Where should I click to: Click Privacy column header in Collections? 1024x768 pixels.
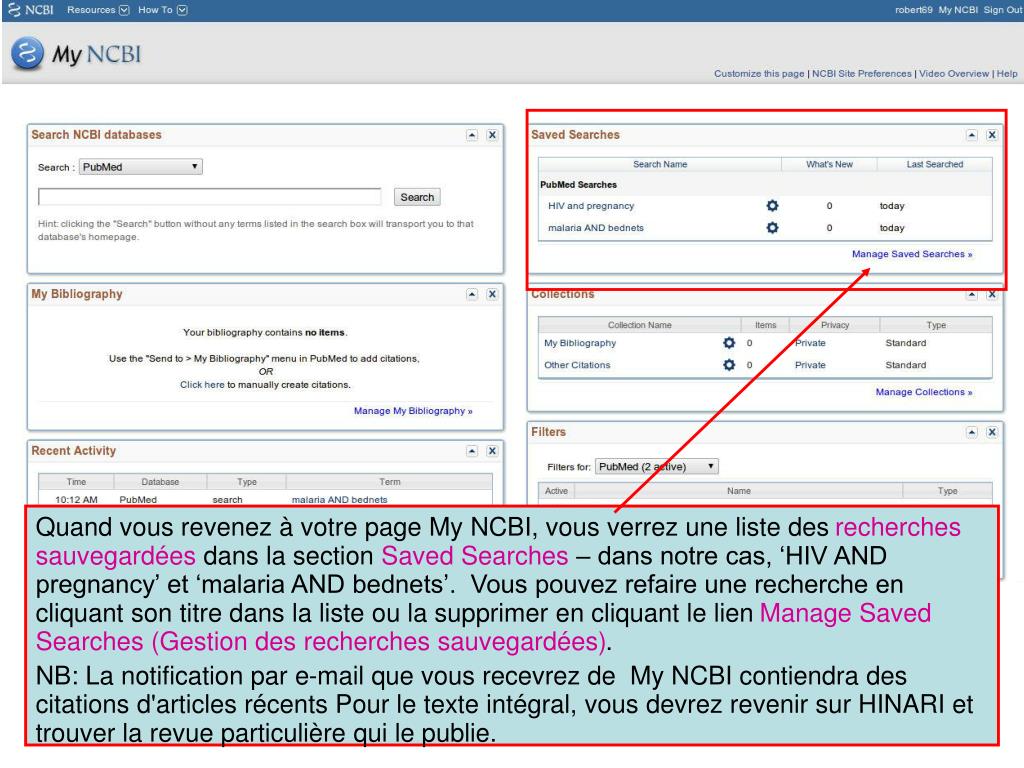835,325
